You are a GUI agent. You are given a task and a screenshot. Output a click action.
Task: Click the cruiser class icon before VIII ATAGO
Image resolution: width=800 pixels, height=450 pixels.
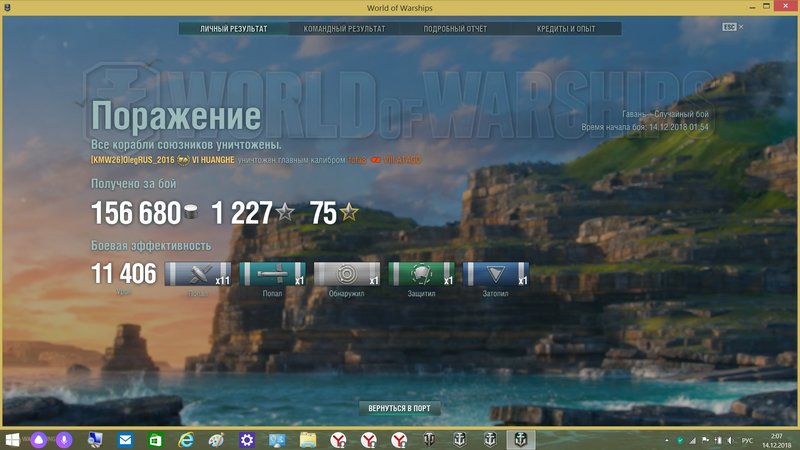[x=376, y=160]
